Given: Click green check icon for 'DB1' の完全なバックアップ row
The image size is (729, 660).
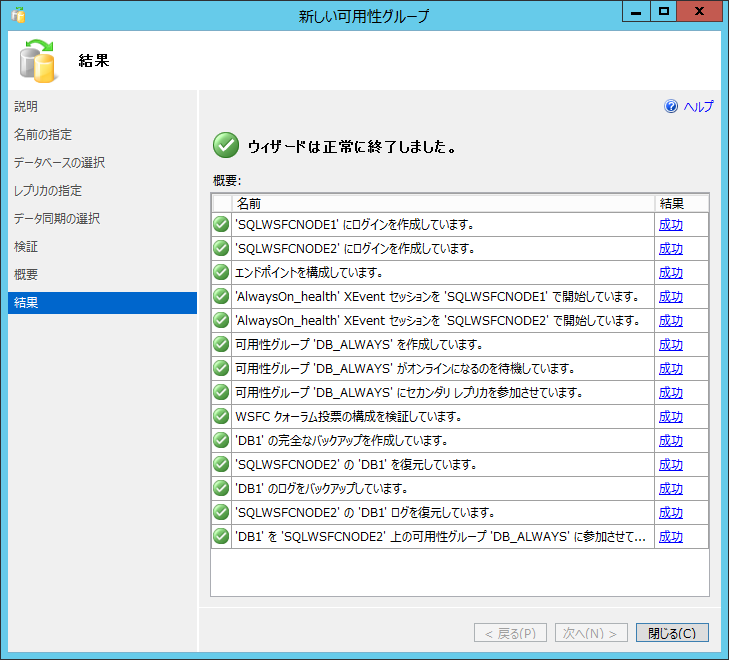Looking at the screenshot, I should 221,440.
